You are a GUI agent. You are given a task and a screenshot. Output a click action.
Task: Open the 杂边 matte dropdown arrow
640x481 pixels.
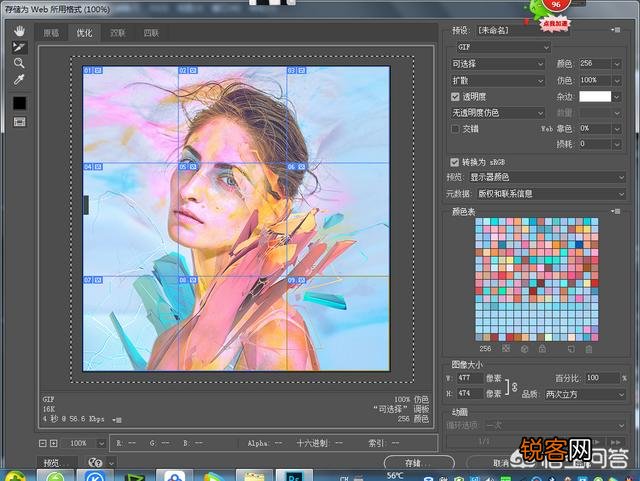[616, 97]
